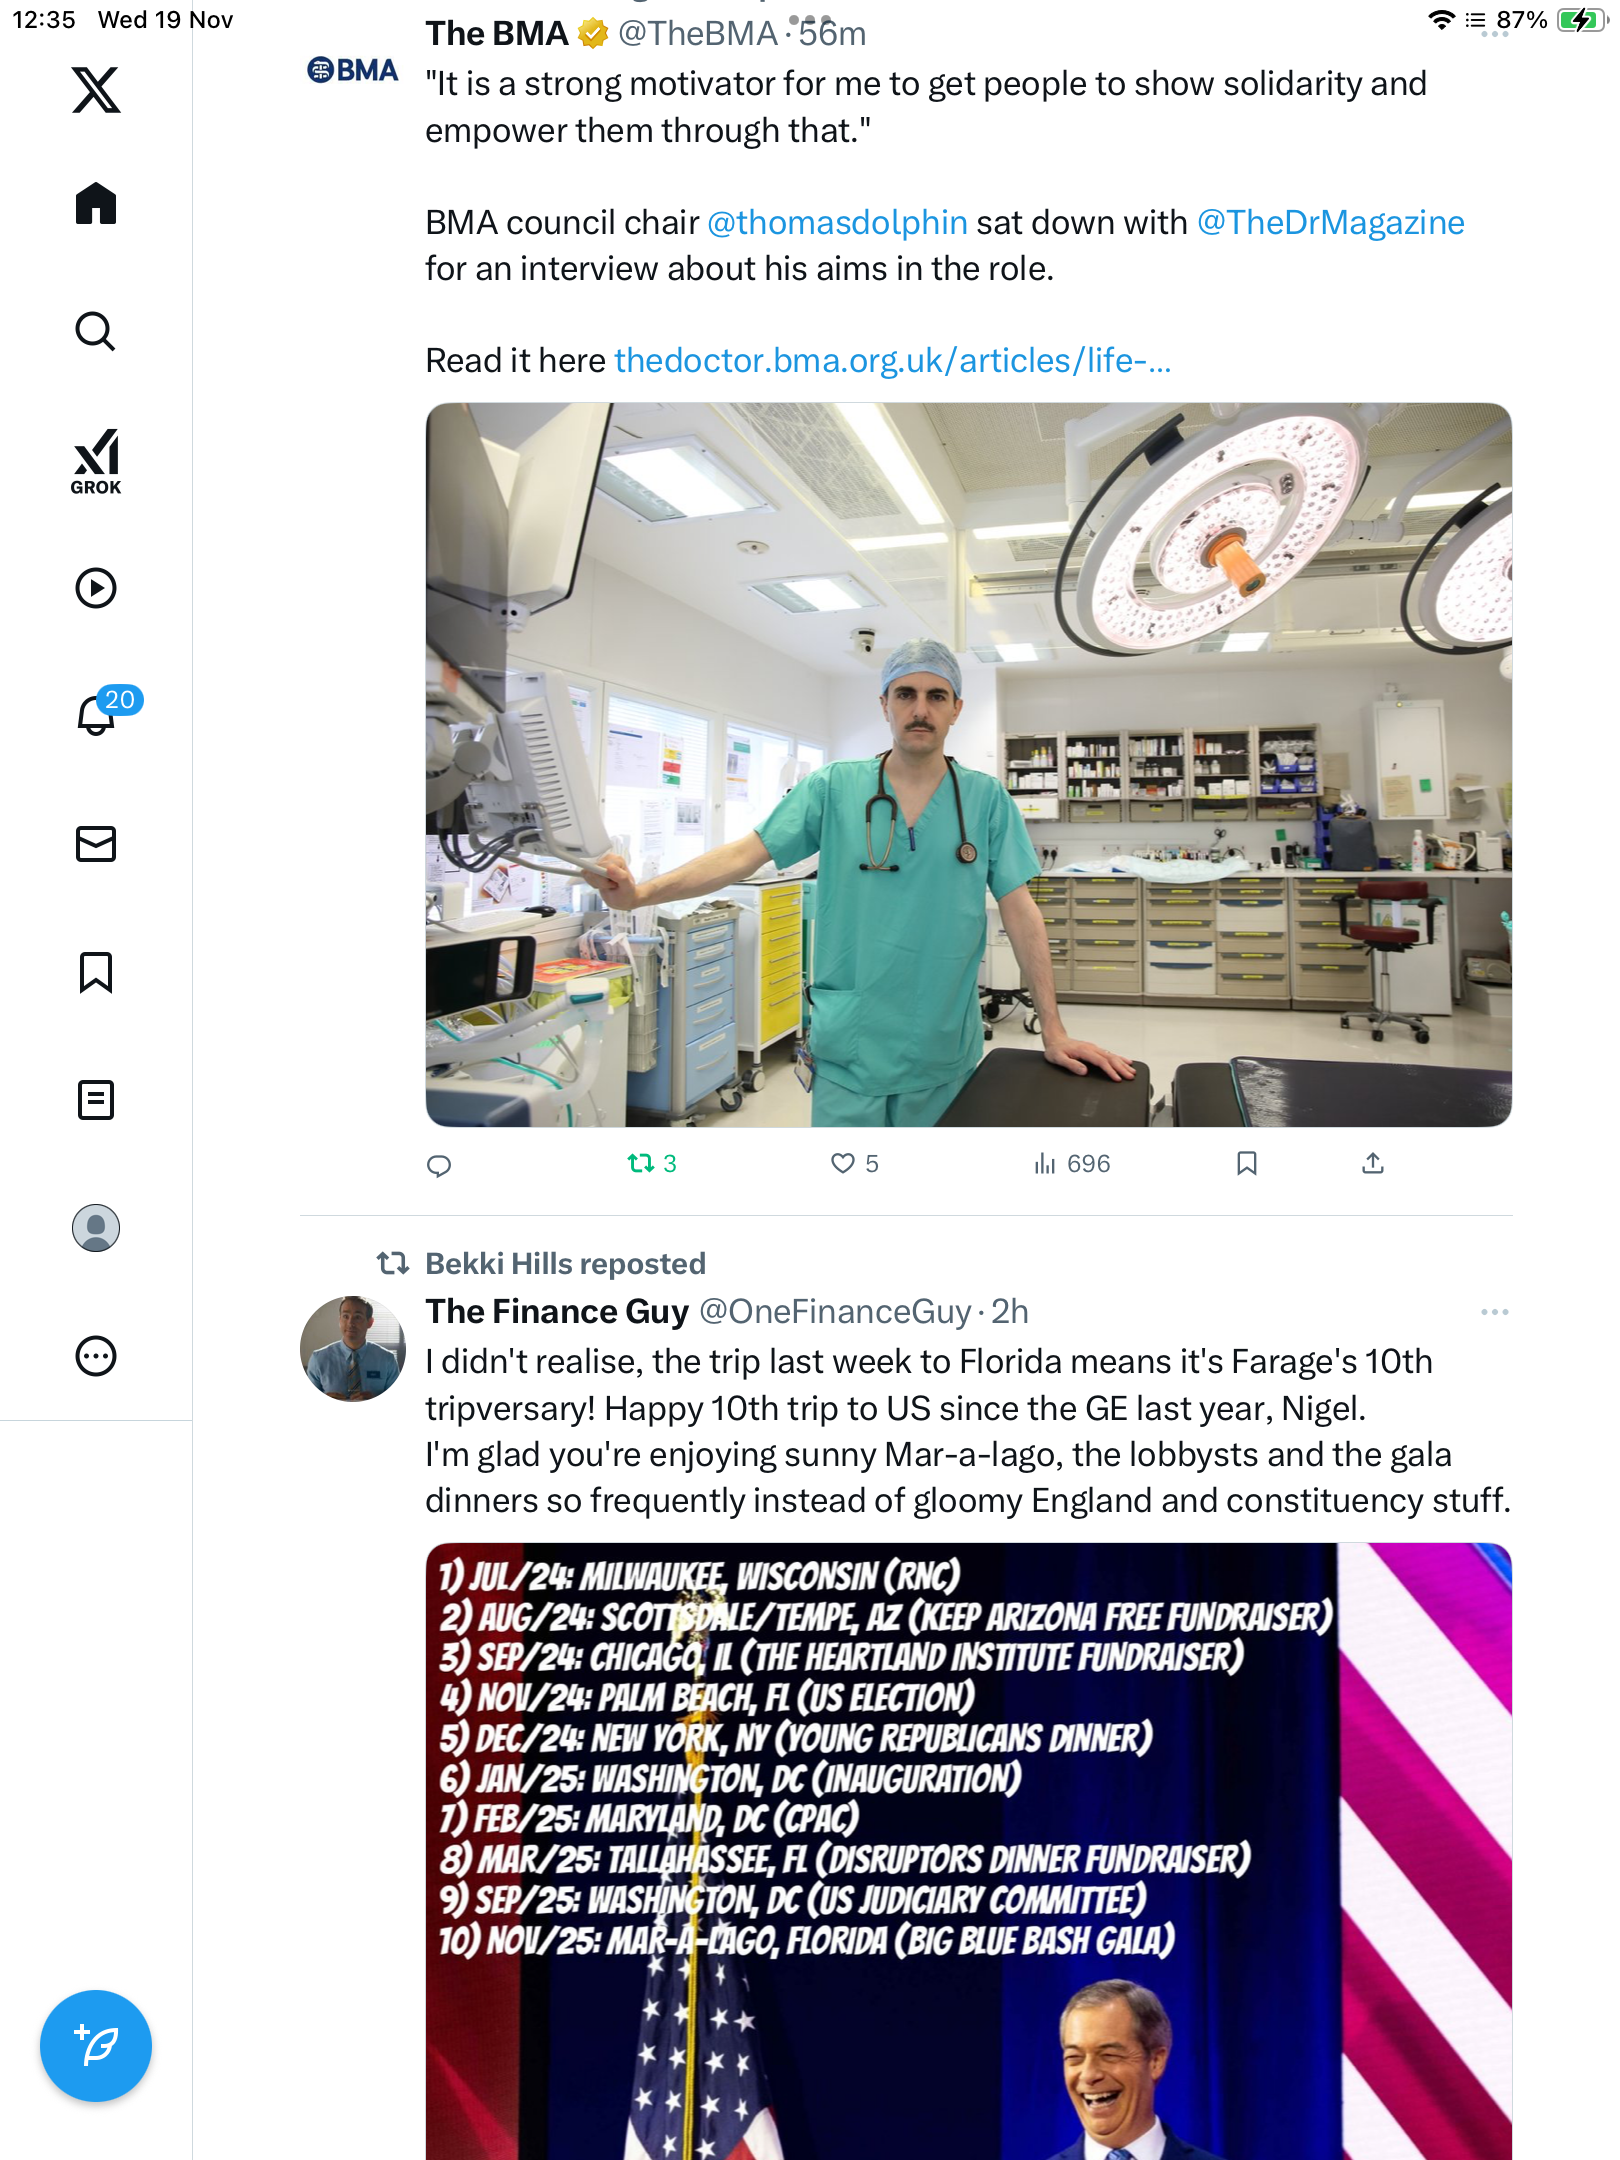
Task: Open the operating theatre photo
Action: click(968, 765)
